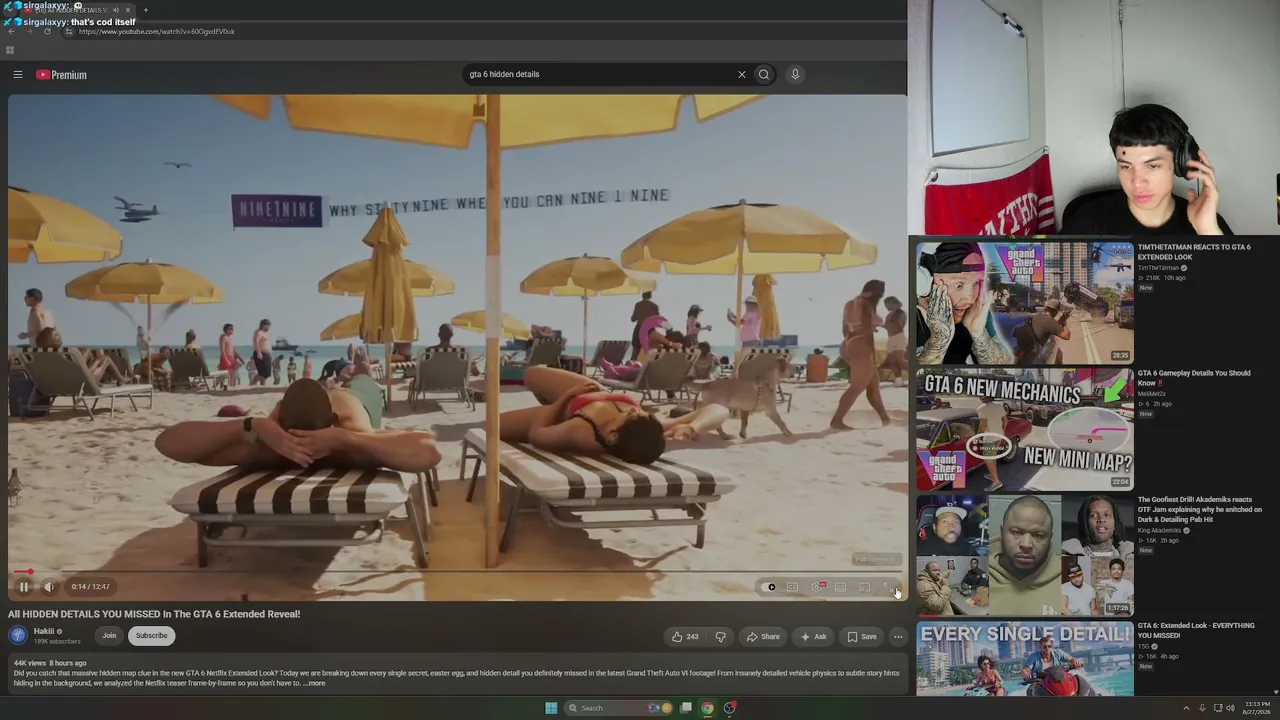Close the YouTube browser tab
The image size is (1280, 720).
[x=128, y=10]
